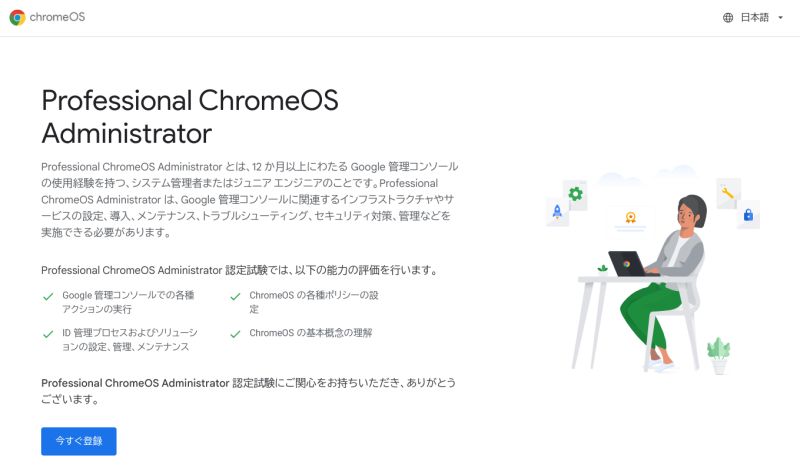
Task: Click the blue padlock icon in illustration
Action: pyautogui.click(x=748, y=215)
